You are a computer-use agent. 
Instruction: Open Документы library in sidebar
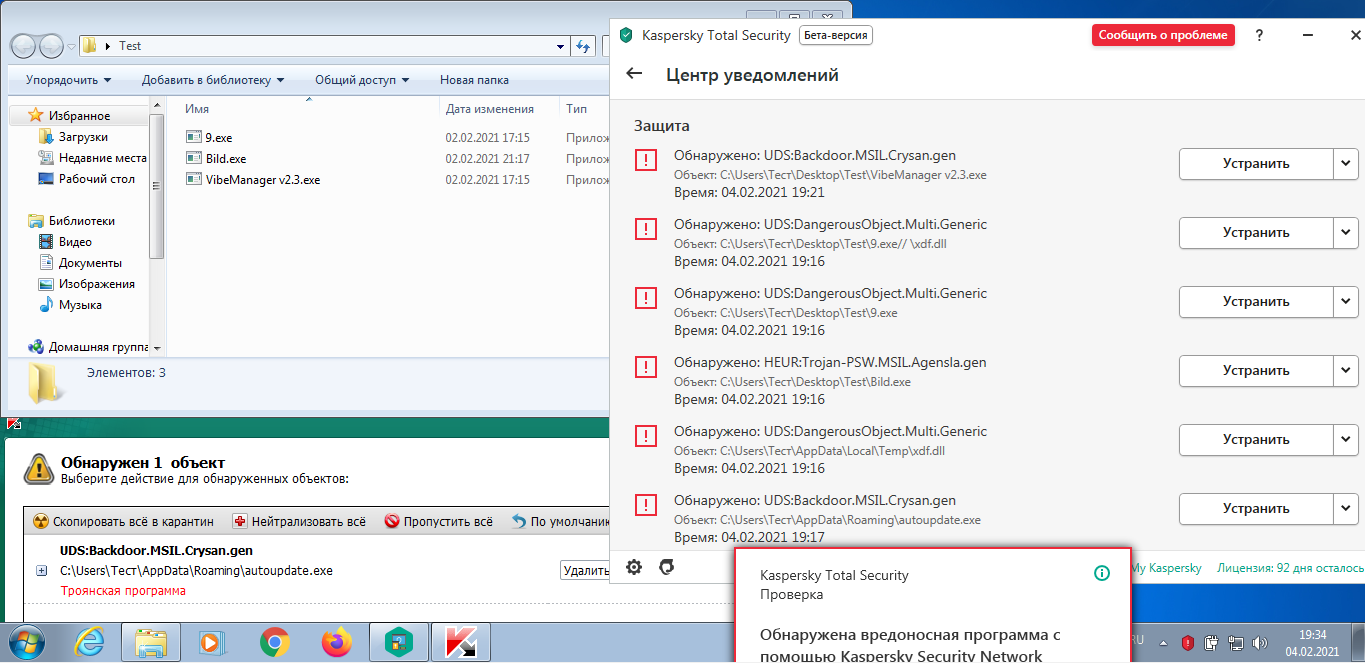tap(81, 263)
